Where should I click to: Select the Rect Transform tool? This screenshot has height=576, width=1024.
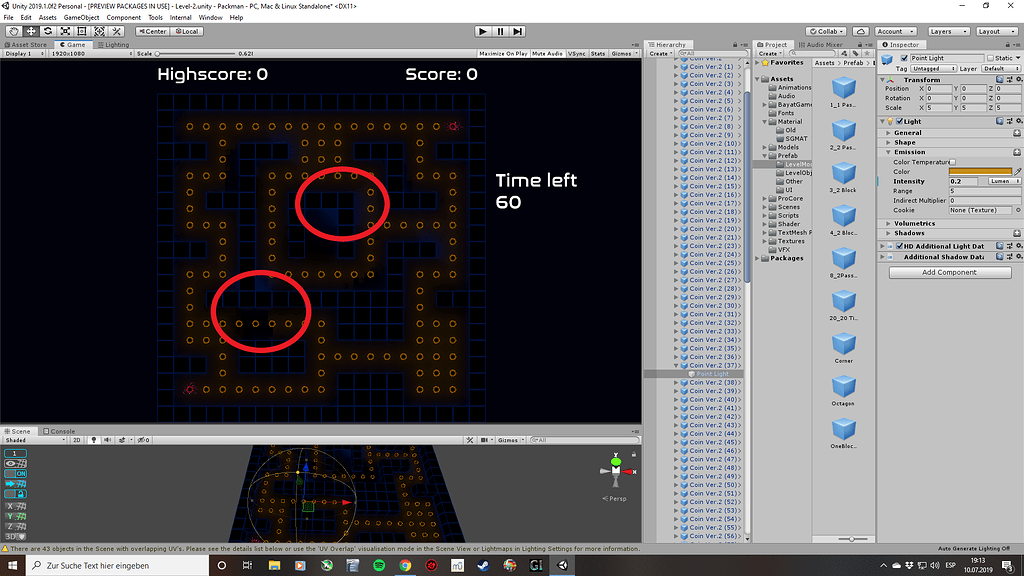coord(83,31)
